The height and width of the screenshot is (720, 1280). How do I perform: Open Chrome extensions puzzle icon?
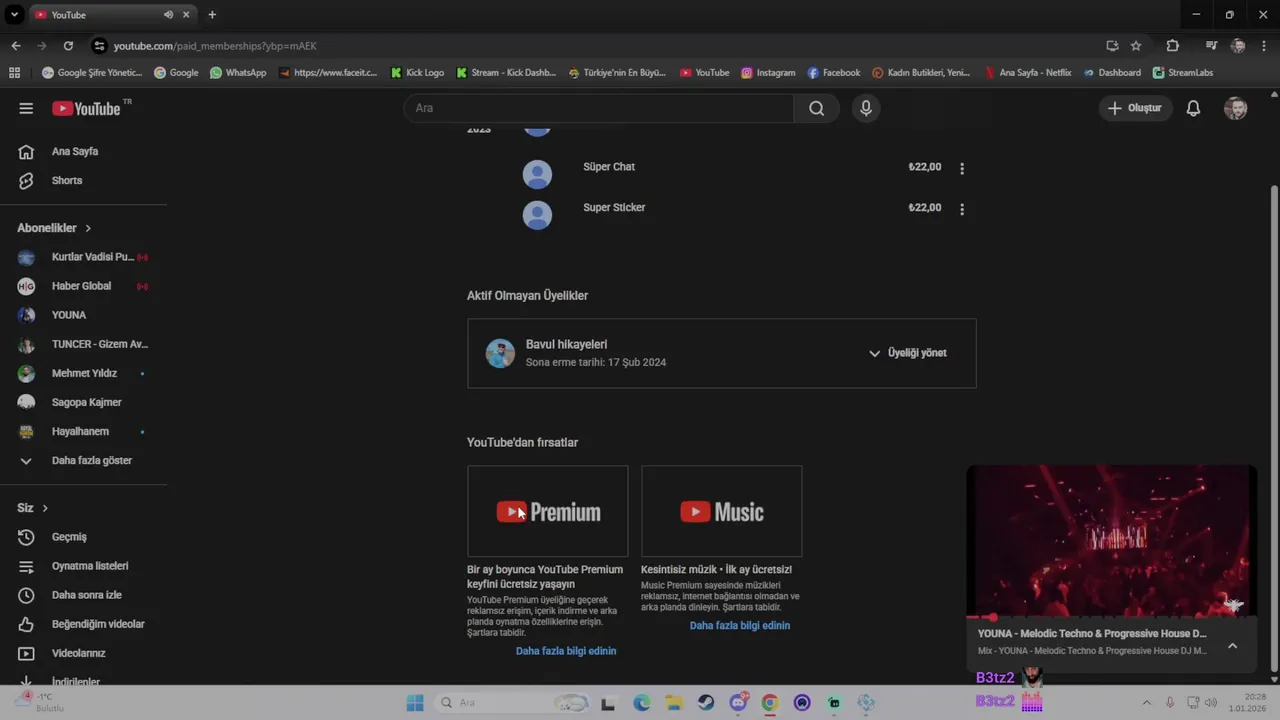pyautogui.click(x=1173, y=46)
